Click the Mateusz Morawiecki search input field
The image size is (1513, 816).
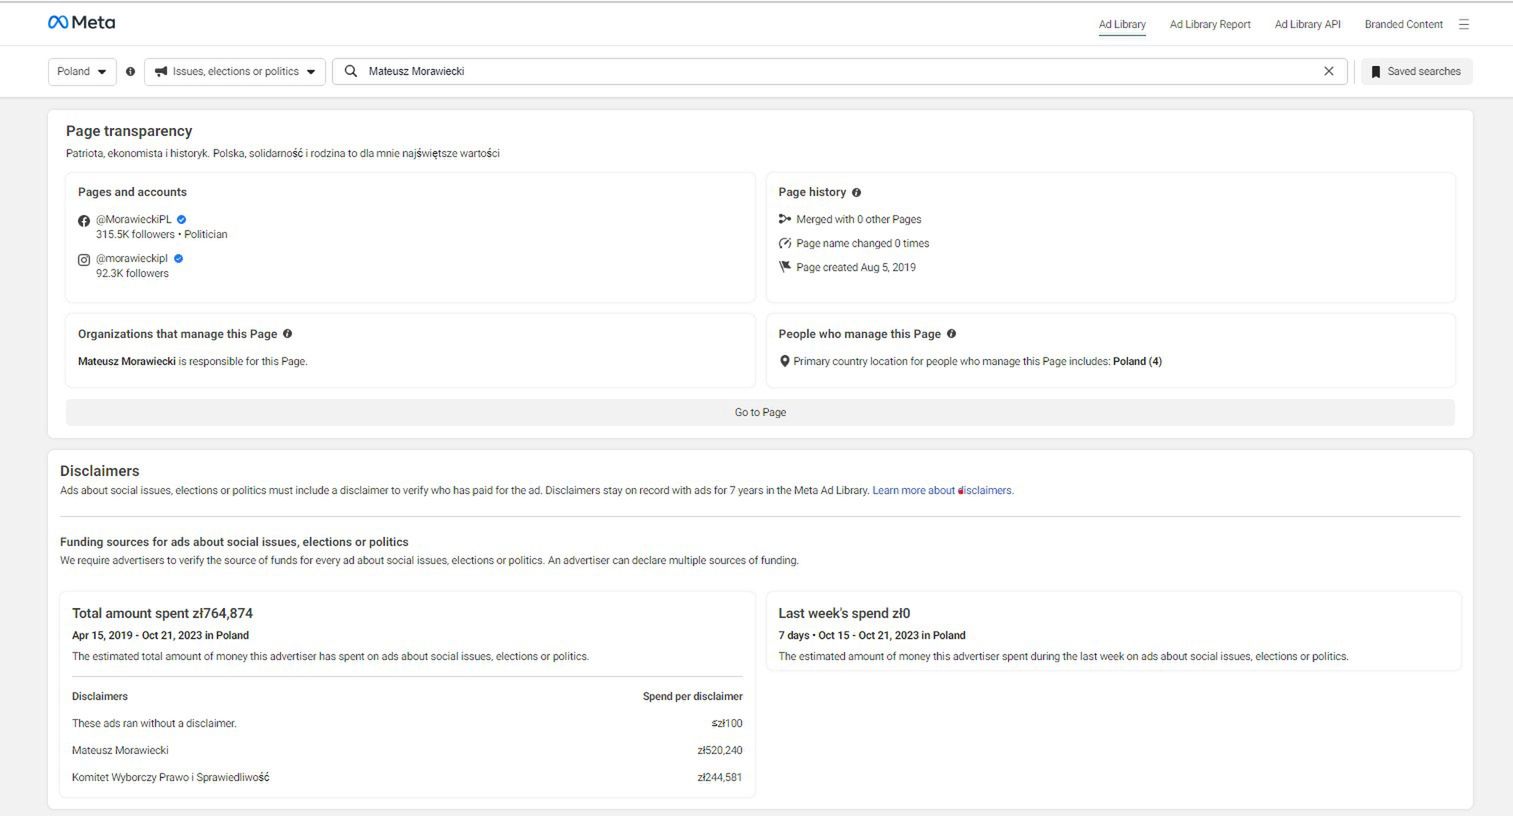840,71
